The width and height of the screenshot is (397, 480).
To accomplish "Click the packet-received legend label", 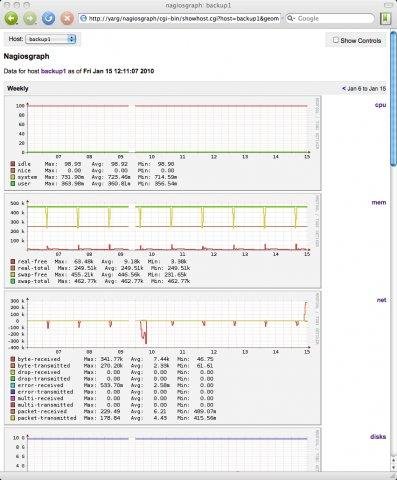I will (x=42, y=411).
